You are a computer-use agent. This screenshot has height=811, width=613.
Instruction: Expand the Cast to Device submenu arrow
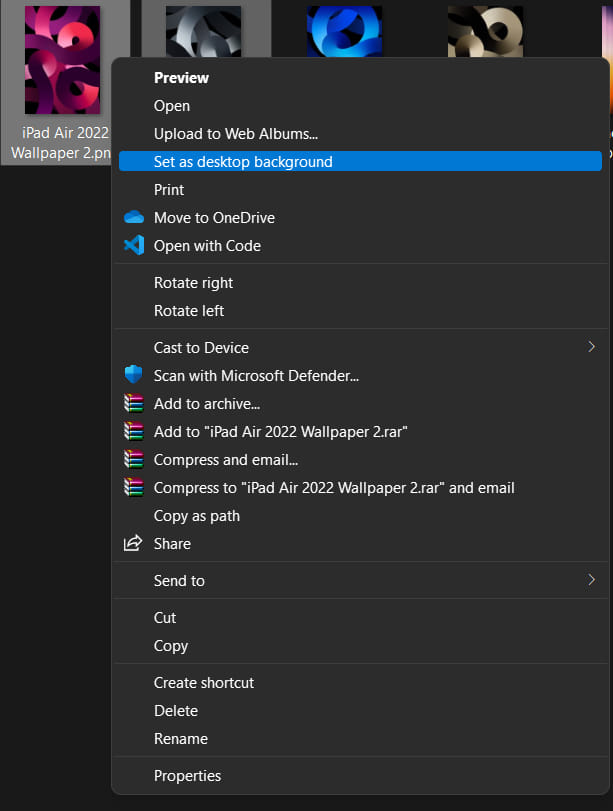click(591, 347)
